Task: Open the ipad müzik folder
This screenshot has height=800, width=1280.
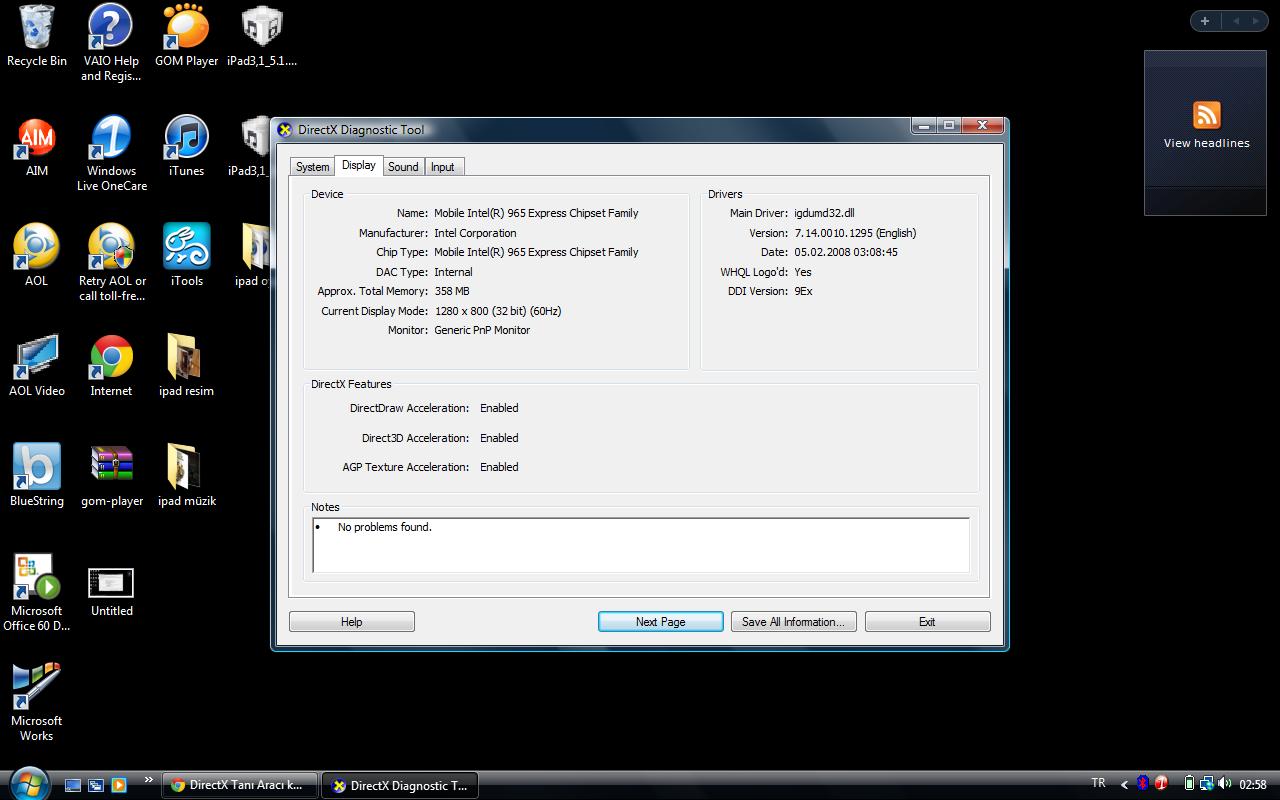Action: [x=186, y=476]
